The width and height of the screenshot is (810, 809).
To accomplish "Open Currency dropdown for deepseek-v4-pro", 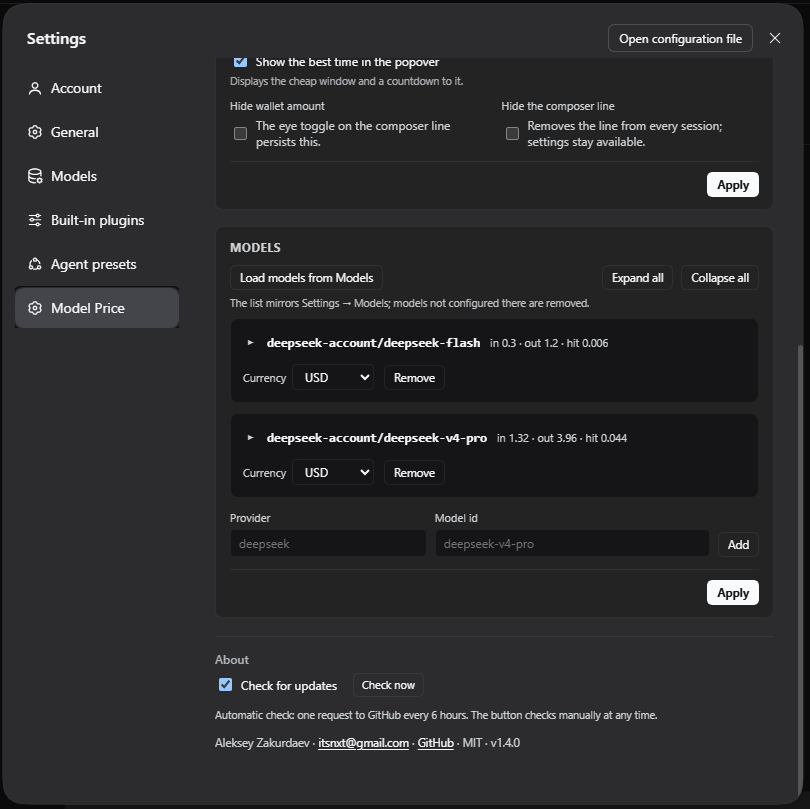I will click(x=333, y=473).
